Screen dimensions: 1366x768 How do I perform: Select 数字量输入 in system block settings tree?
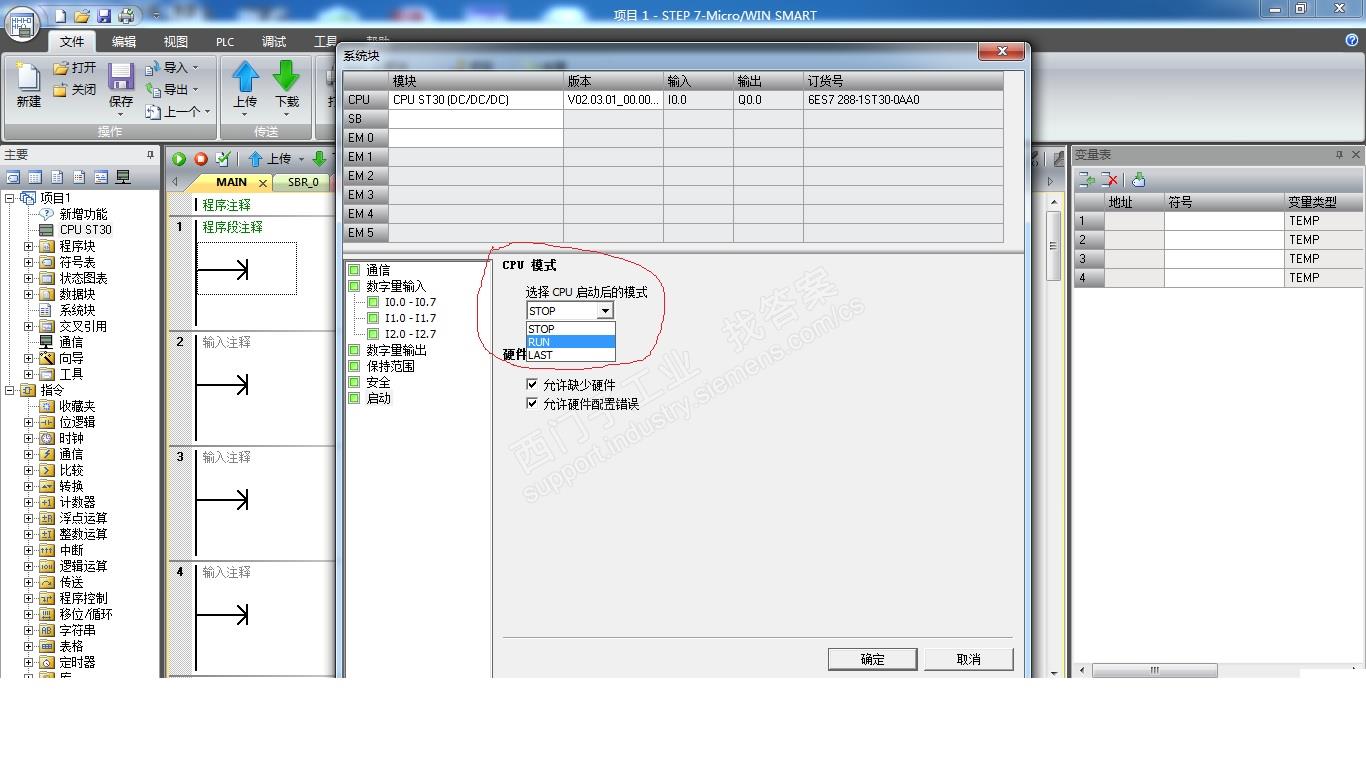396,286
